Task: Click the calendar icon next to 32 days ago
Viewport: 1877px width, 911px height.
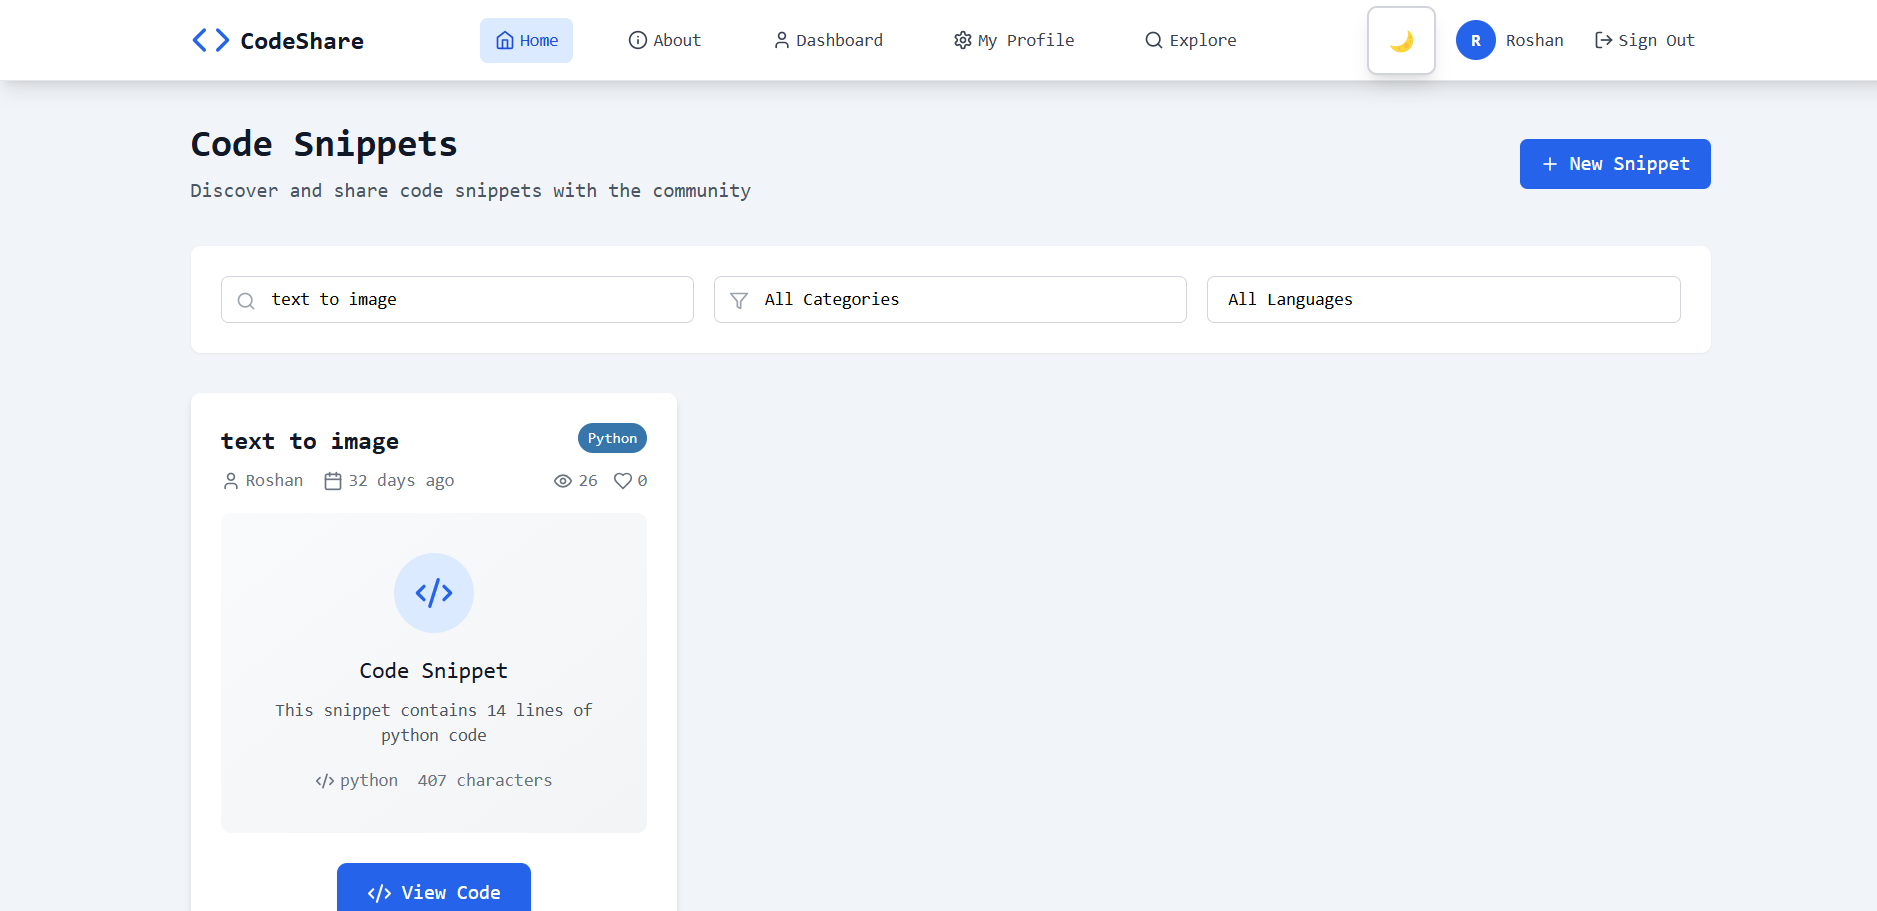Action: [x=333, y=480]
